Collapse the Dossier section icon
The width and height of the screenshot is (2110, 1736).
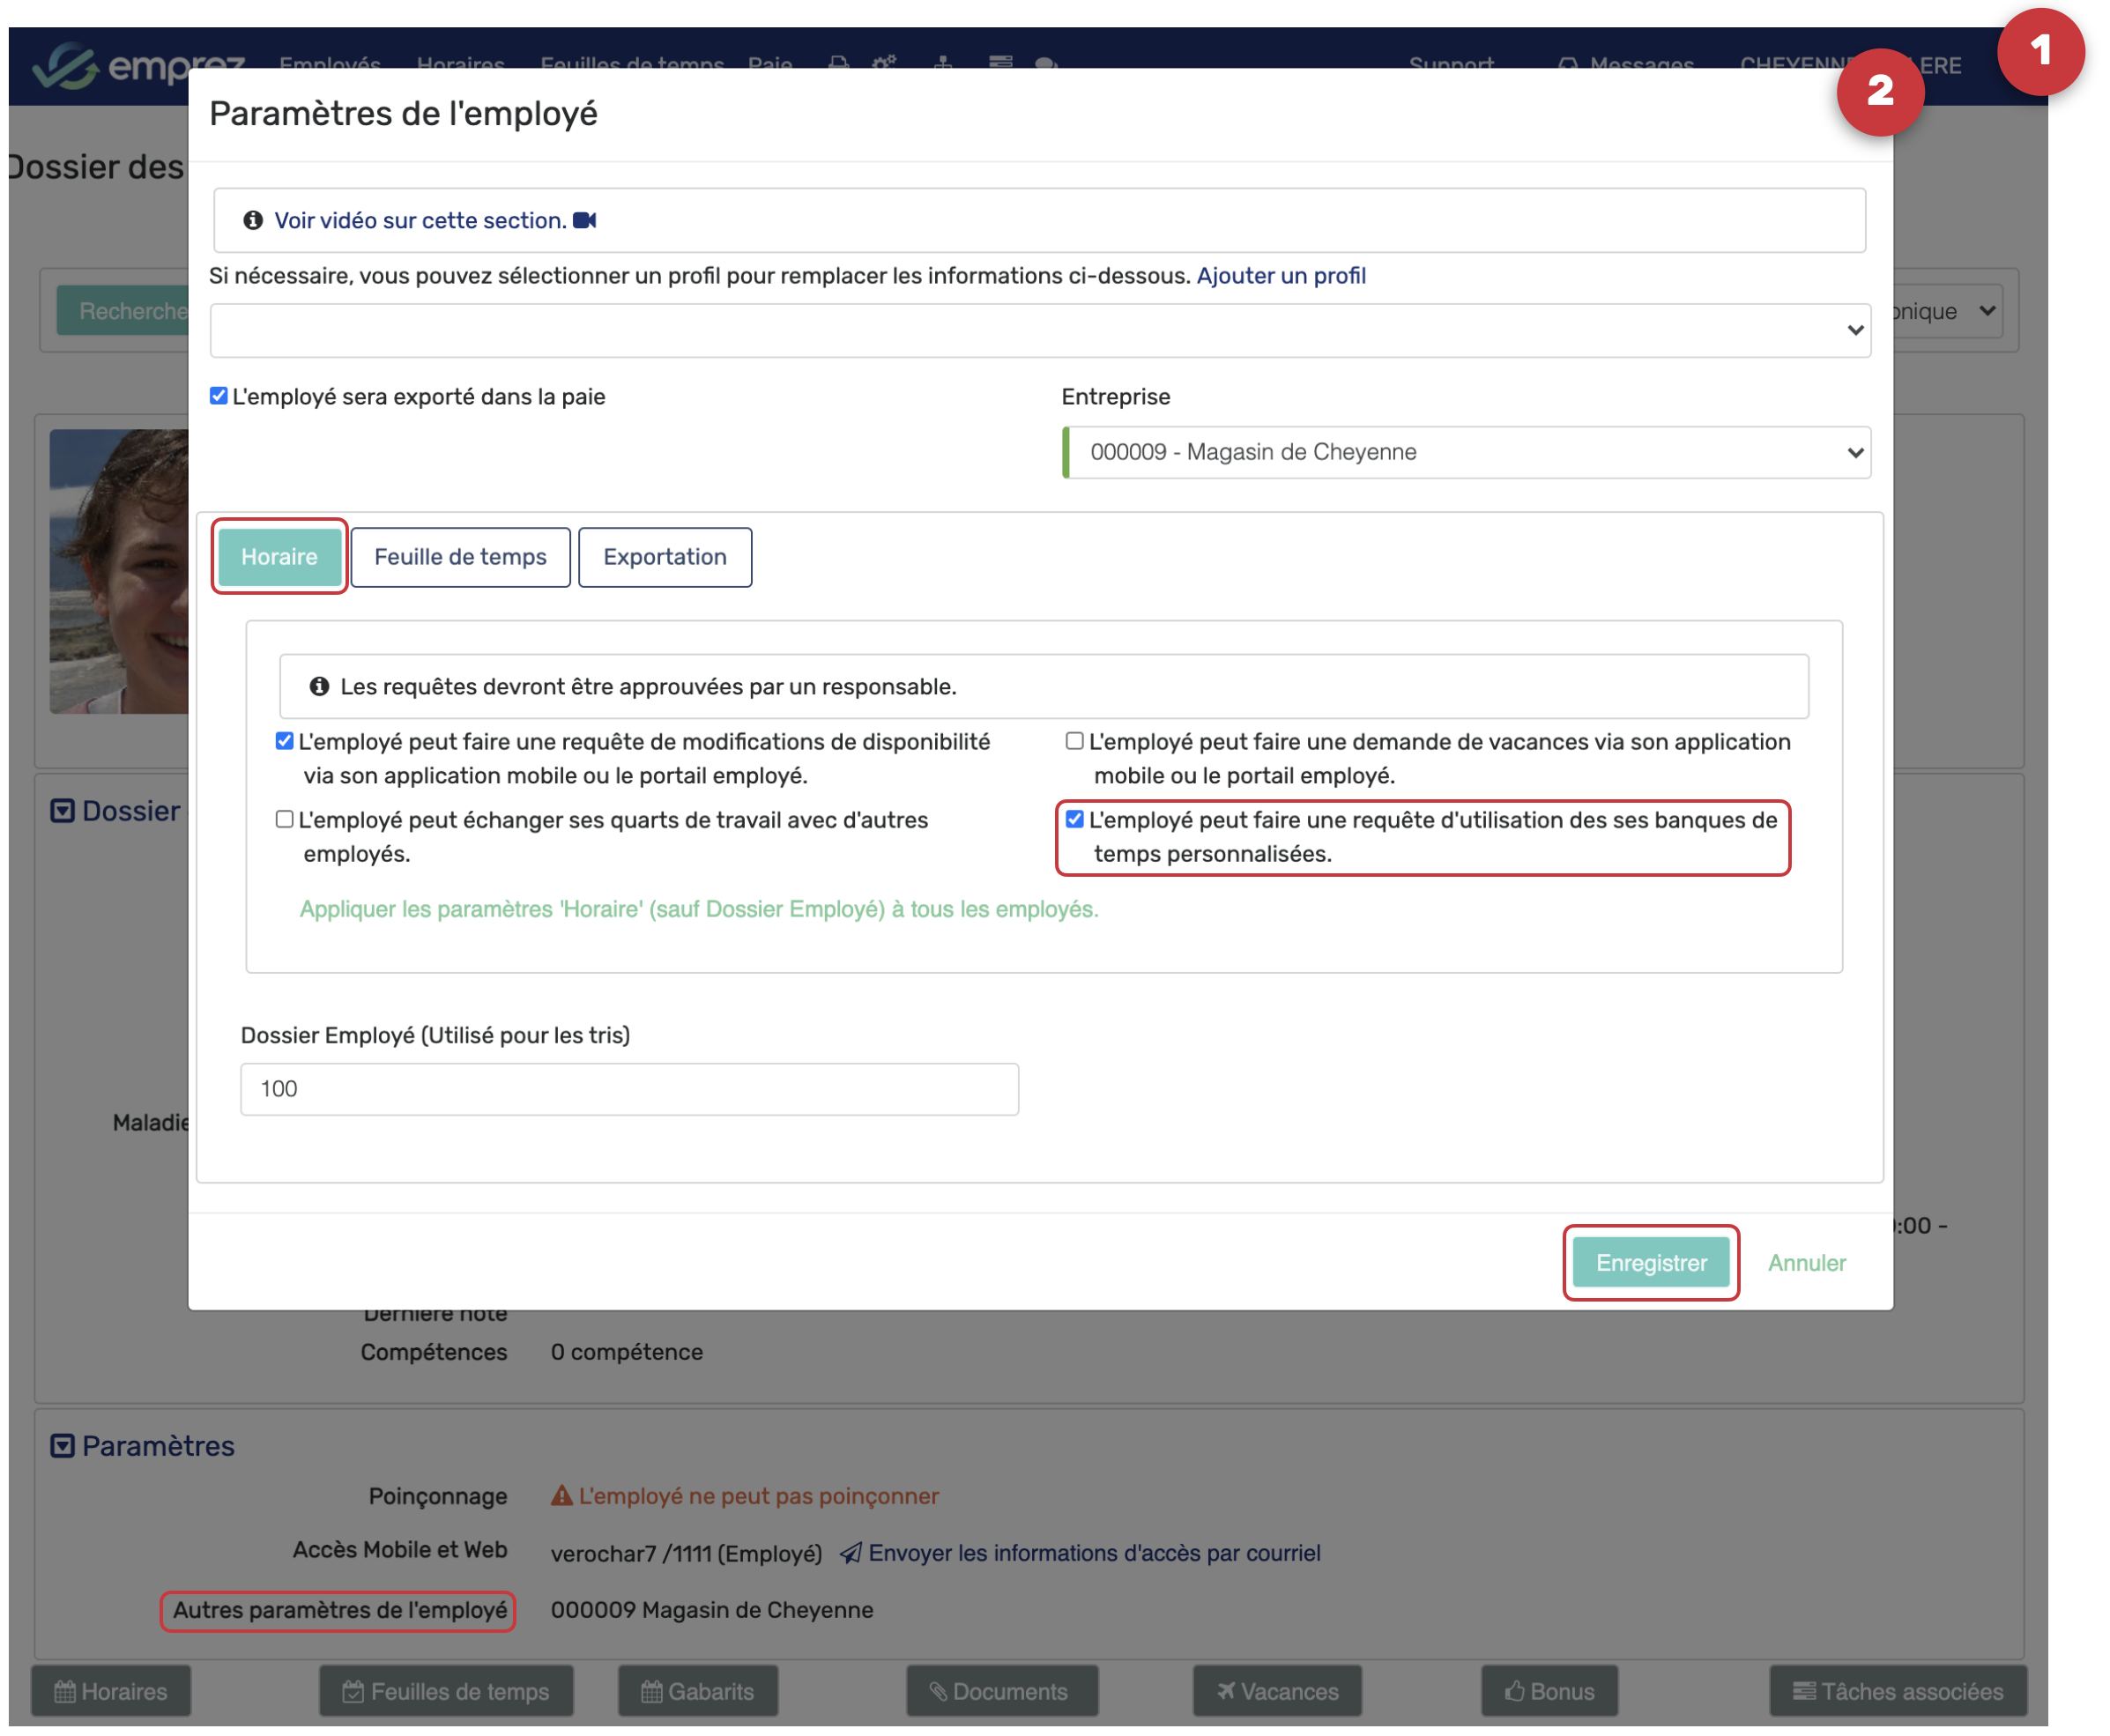coord(62,811)
